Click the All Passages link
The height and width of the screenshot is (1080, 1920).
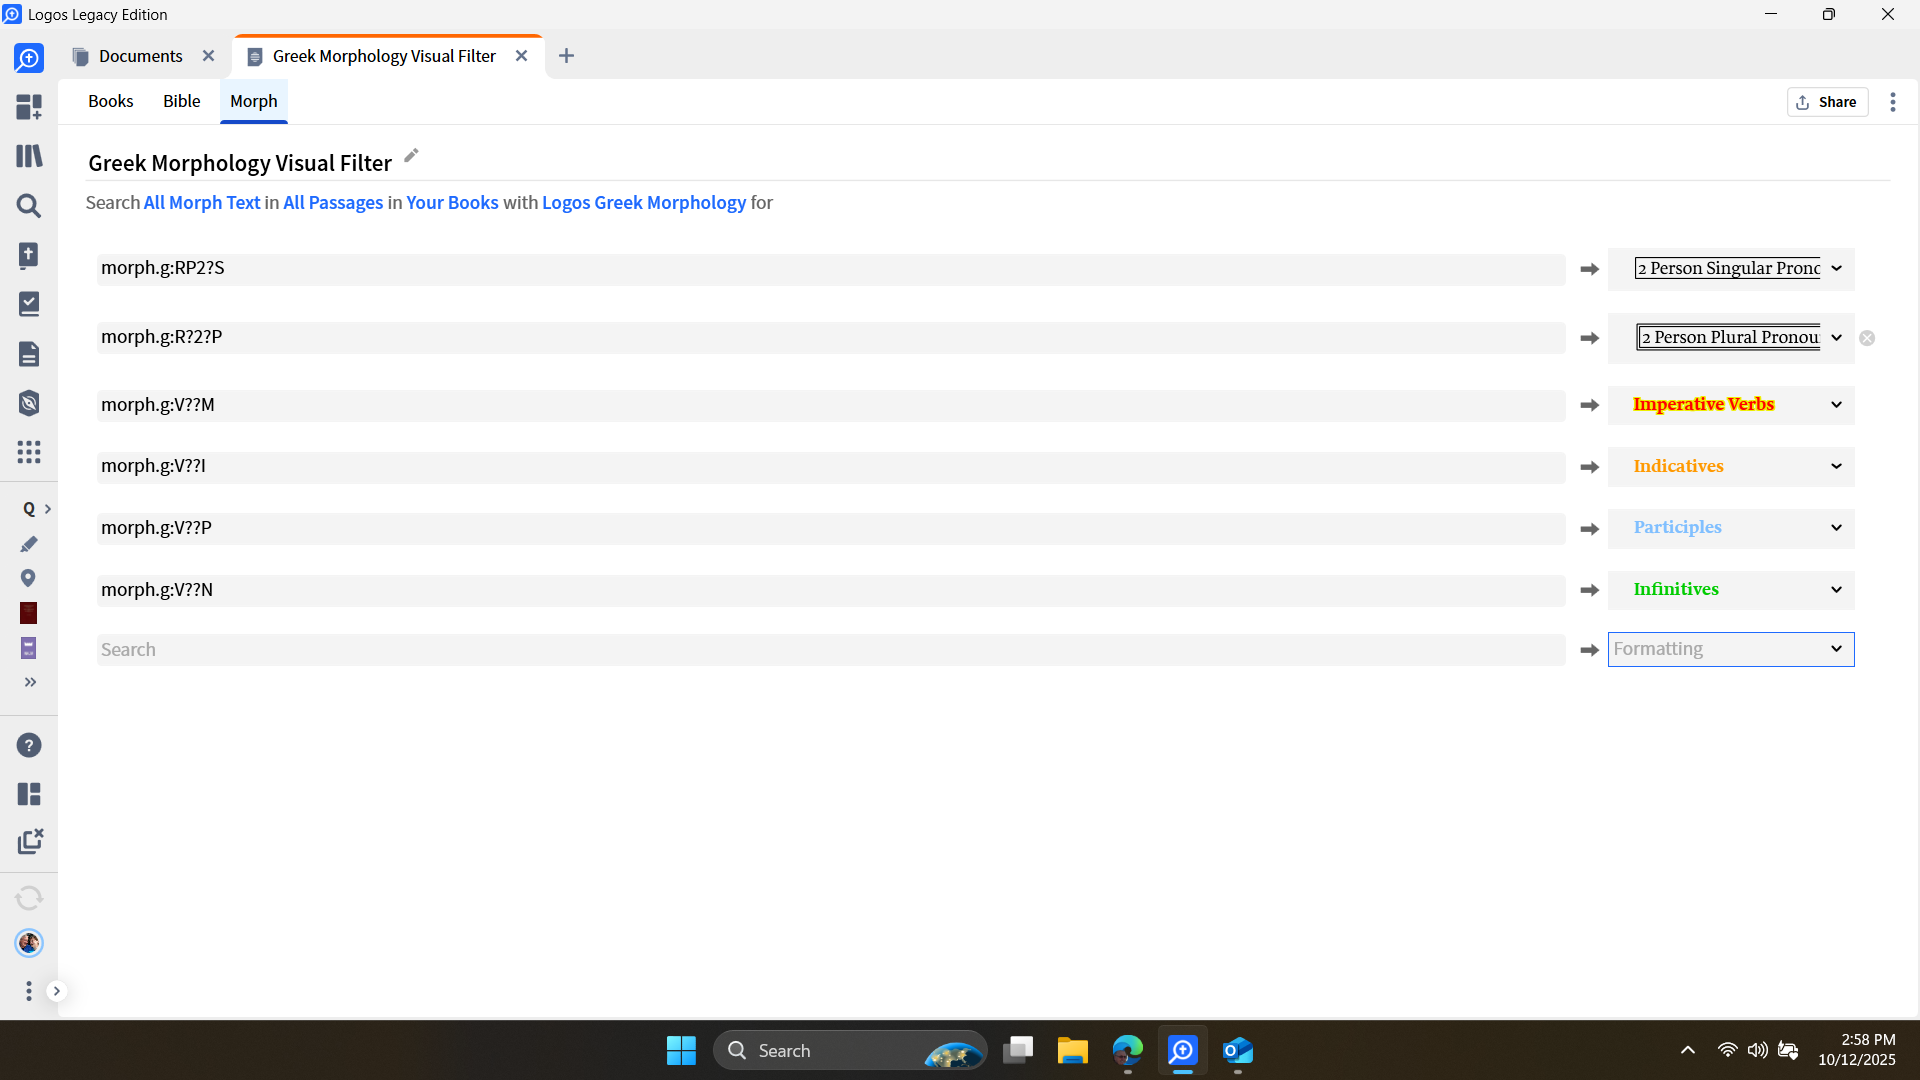[x=333, y=203]
